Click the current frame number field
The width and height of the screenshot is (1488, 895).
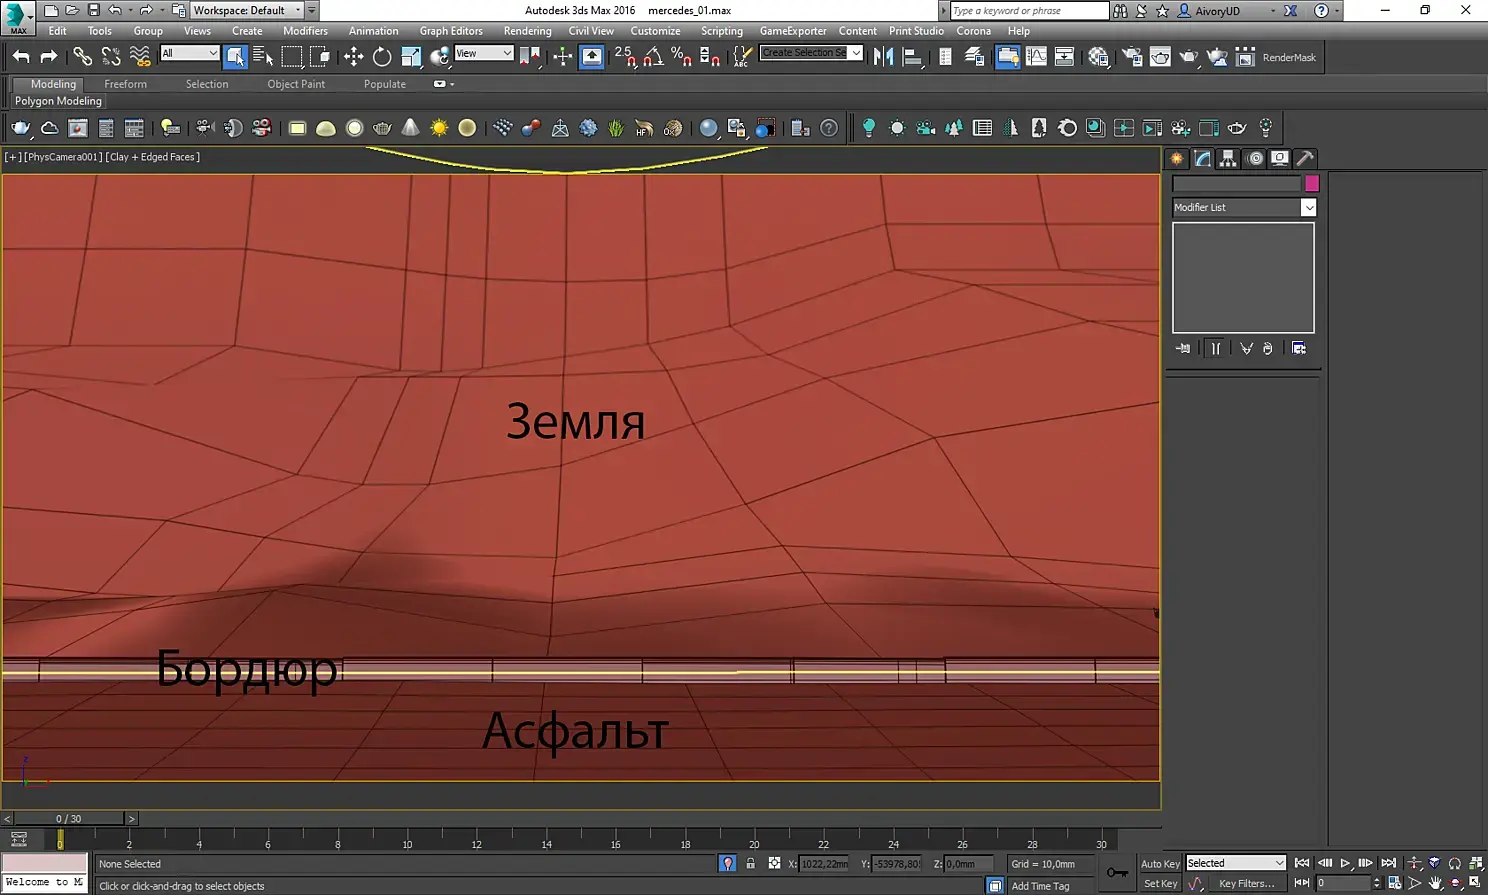[1343, 883]
